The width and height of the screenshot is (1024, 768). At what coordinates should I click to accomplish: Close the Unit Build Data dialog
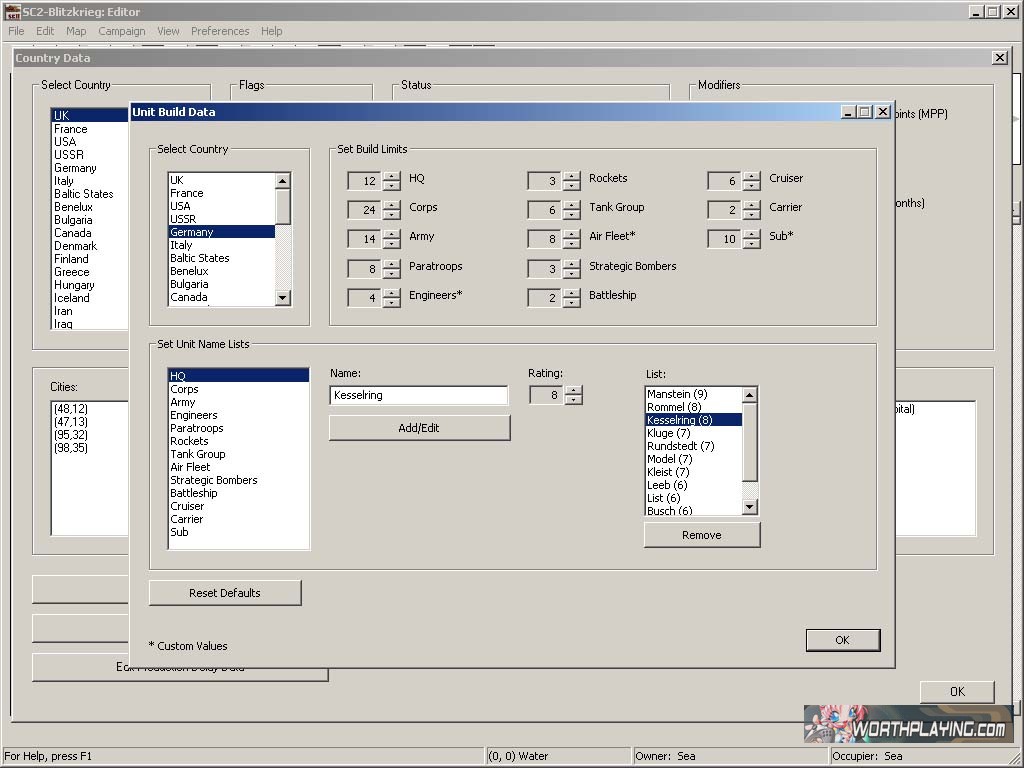[882, 112]
